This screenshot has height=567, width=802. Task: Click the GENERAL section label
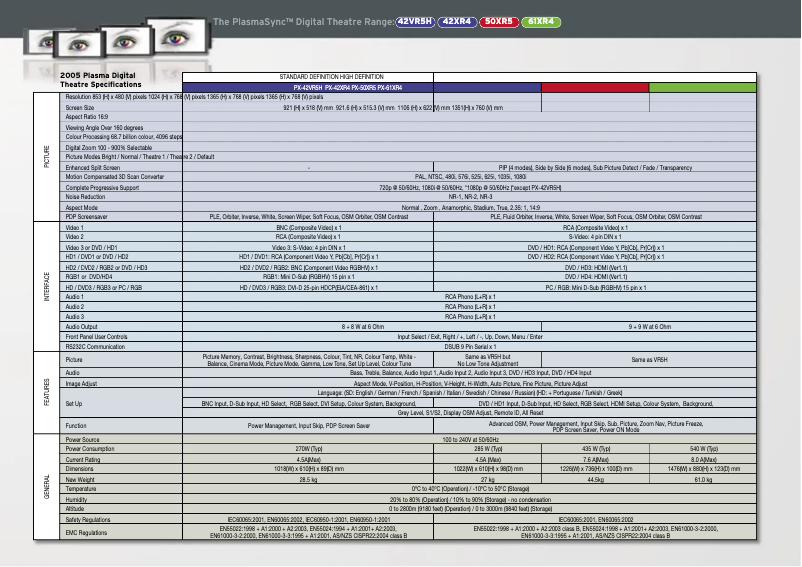(47, 487)
